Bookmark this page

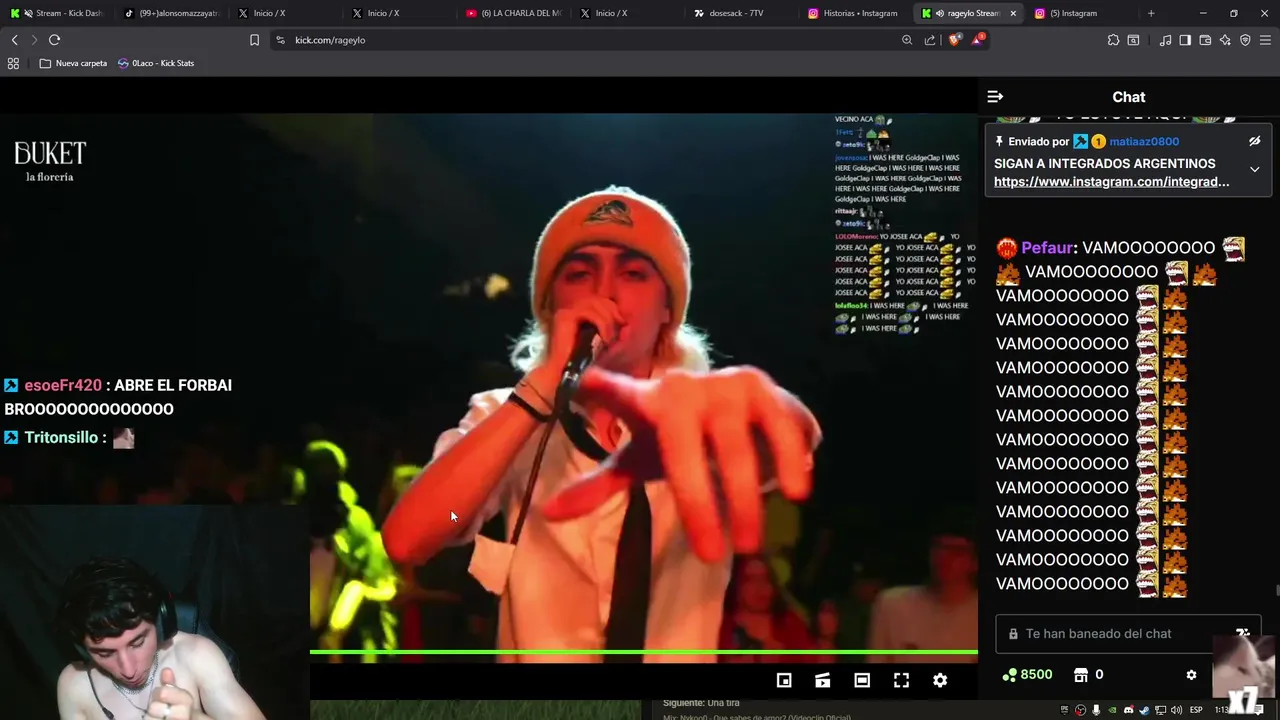[254, 40]
